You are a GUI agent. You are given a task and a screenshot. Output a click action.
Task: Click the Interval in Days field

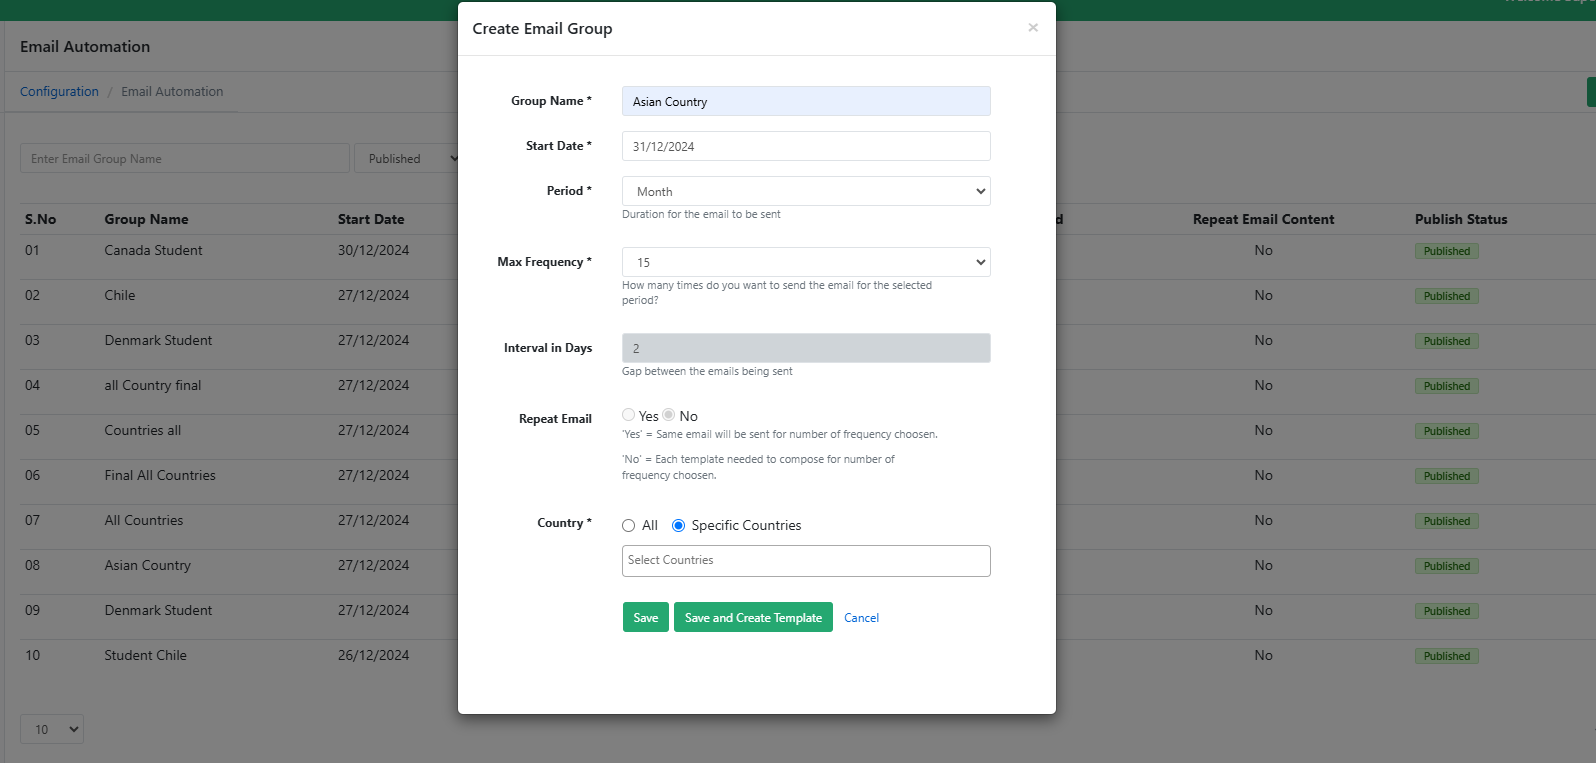tap(805, 348)
